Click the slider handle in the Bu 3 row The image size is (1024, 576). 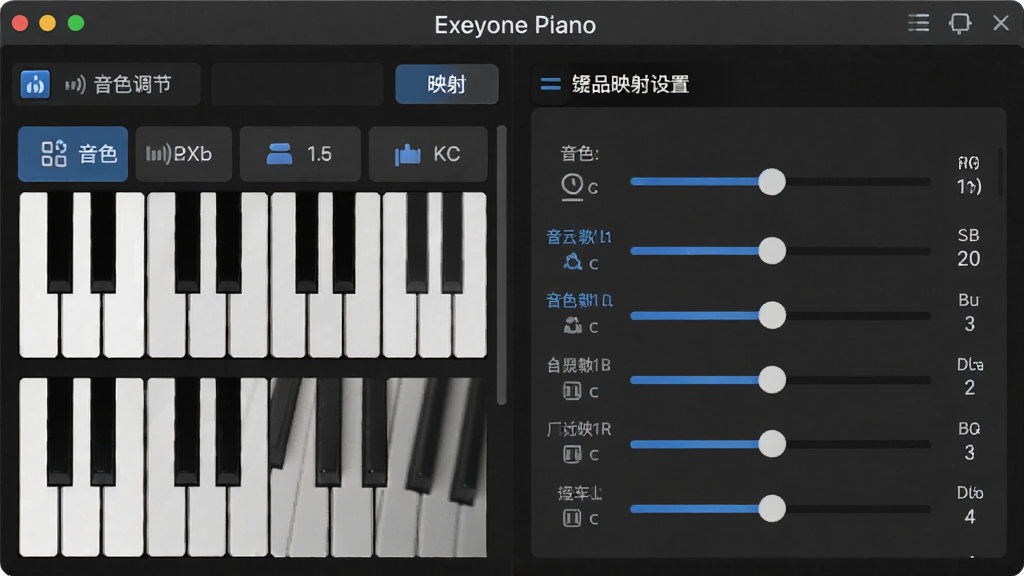[x=772, y=315]
